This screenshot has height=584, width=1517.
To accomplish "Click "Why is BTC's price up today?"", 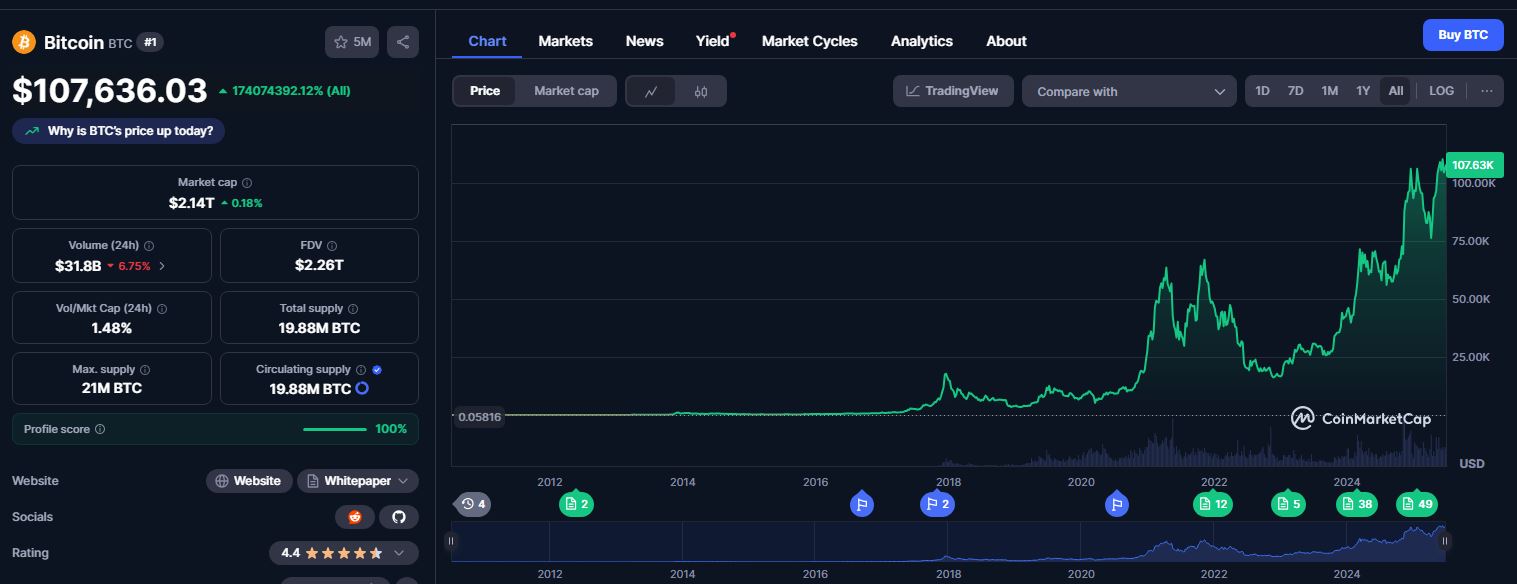I will click(119, 131).
